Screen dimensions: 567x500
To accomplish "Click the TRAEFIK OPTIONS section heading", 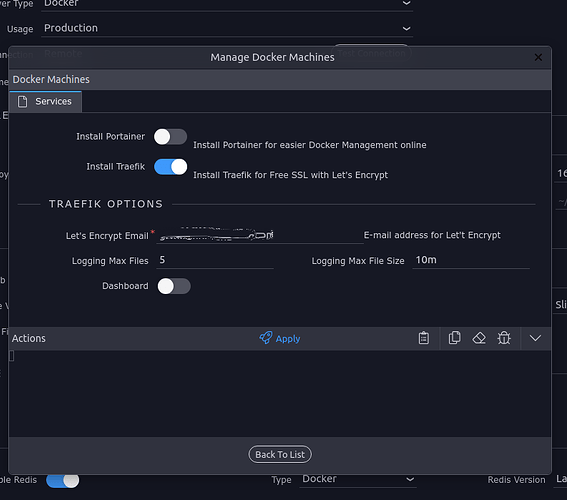I will (106, 204).
